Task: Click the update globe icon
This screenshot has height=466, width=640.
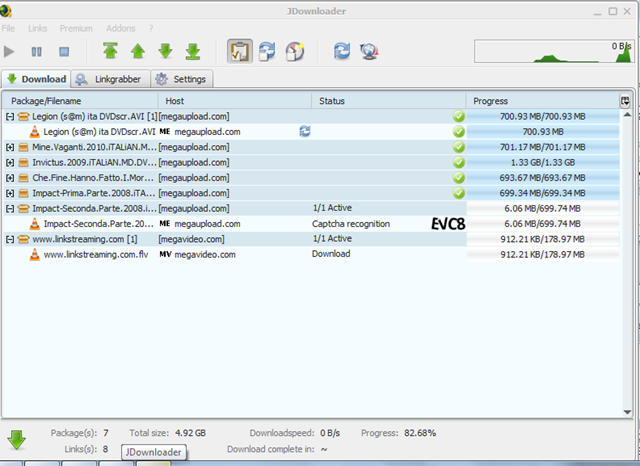Action: 369,51
